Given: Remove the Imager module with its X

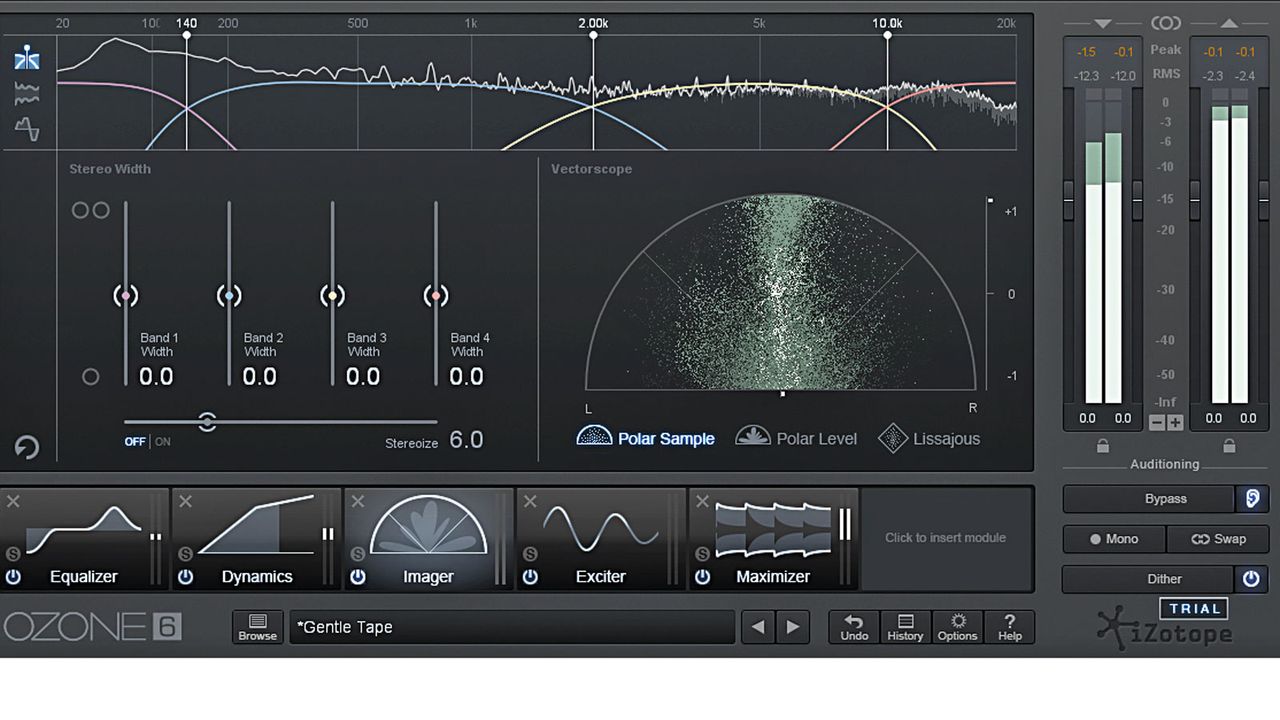Looking at the screenshot, I should coord(358,501).
